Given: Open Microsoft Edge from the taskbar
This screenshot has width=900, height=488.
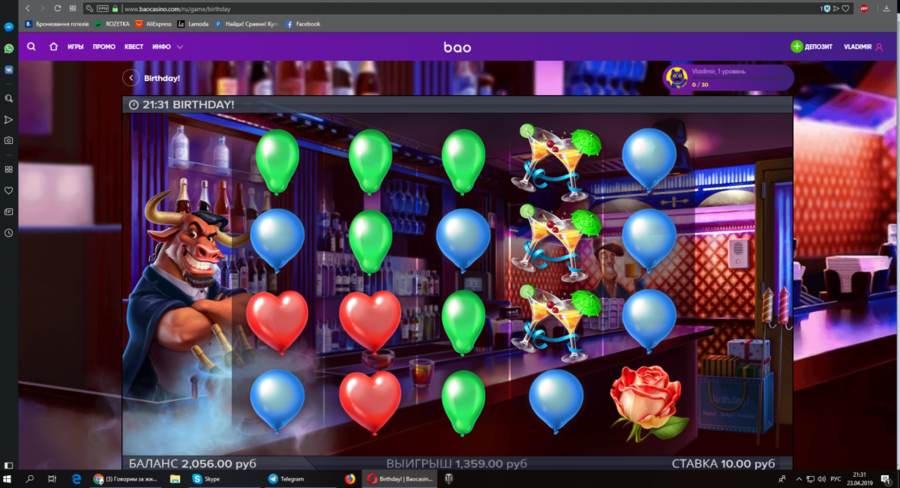Looking at the screenshot, I should click(76, 479).
